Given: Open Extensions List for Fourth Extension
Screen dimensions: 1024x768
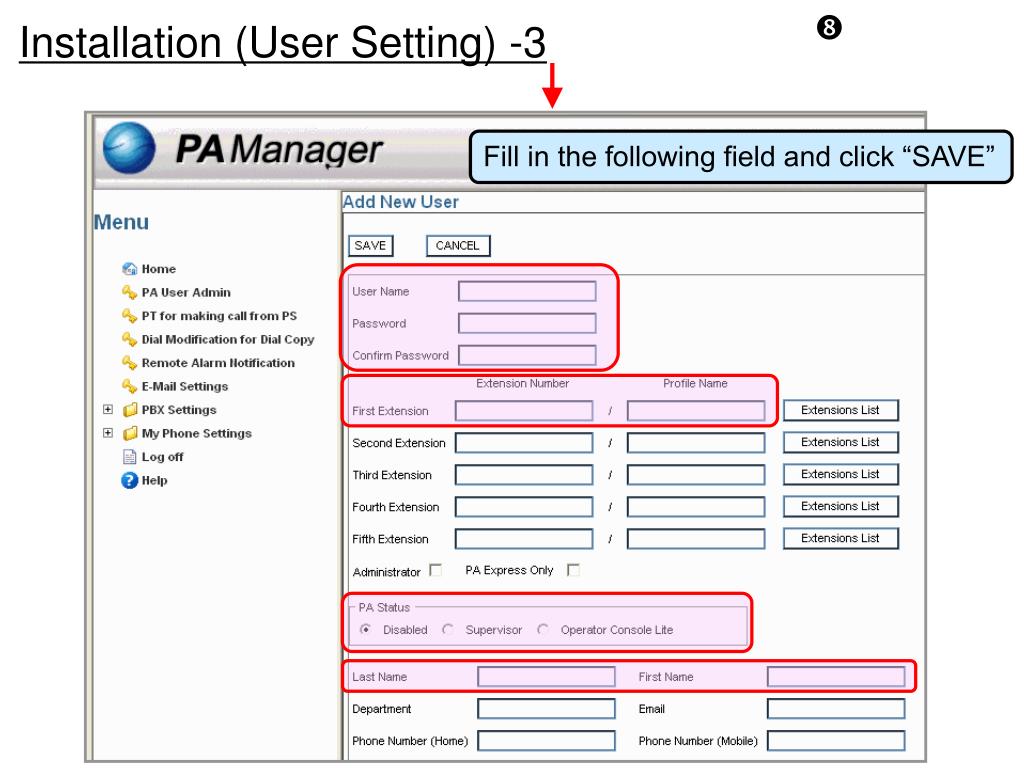Looking at the screenshot, I should coord(840,506).
